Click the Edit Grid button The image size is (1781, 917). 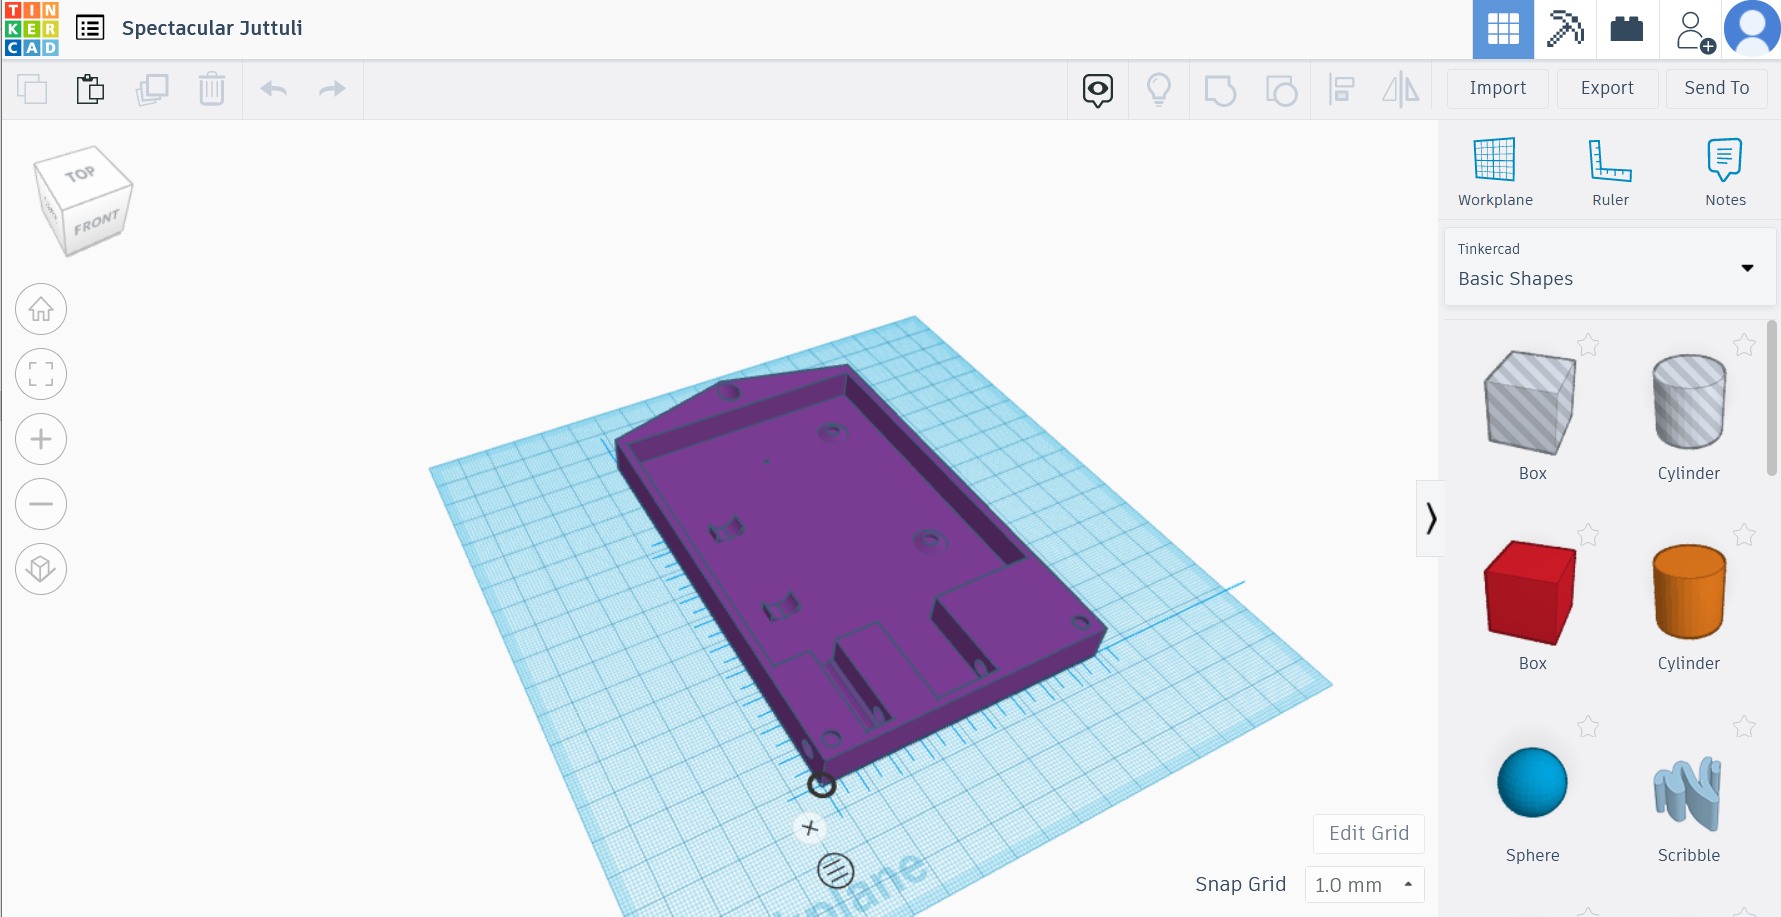(1368, 833)
